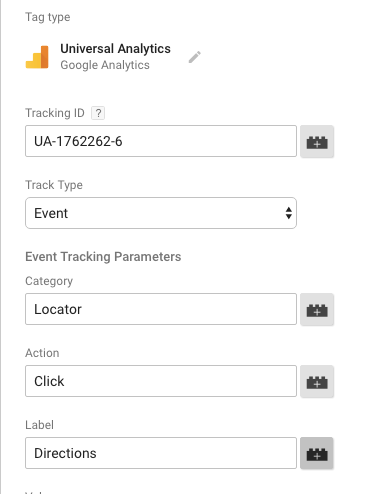
Task: Insert a variable into the Tracking ID field
Action: (x=317, y=141)
